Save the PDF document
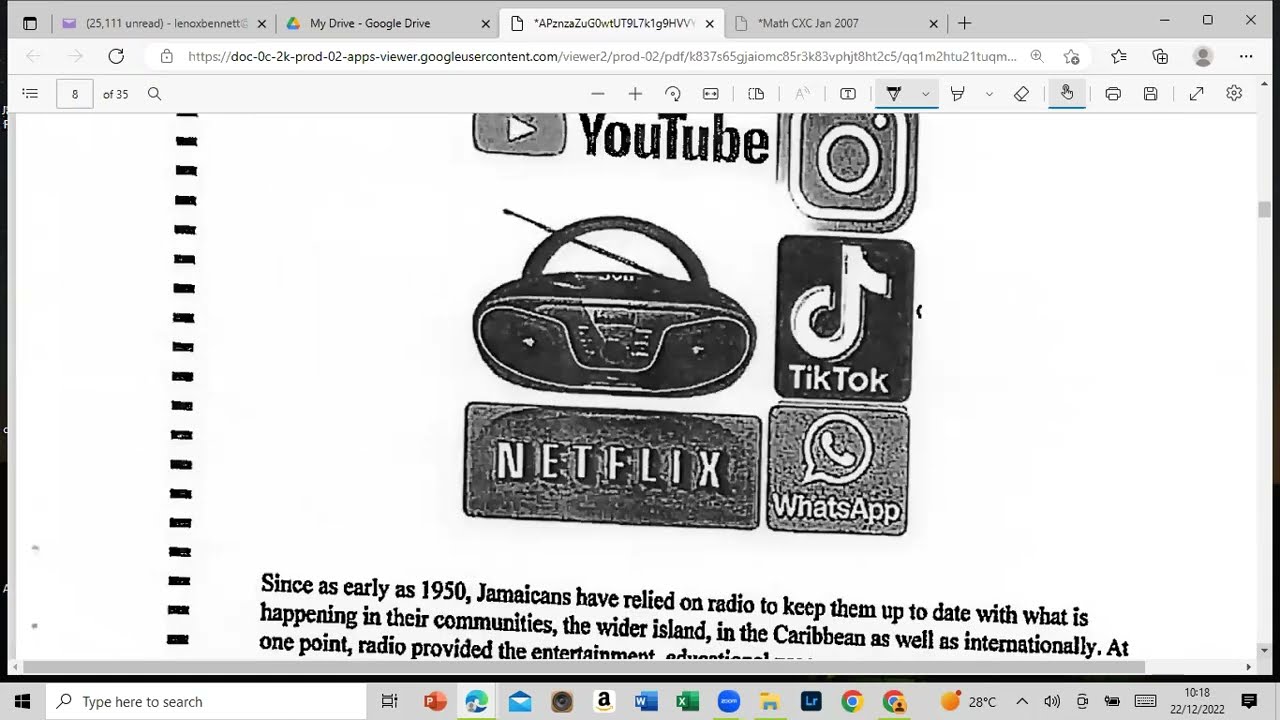The width and height of the screenshot is (1280, 720). click(1151, 94)
